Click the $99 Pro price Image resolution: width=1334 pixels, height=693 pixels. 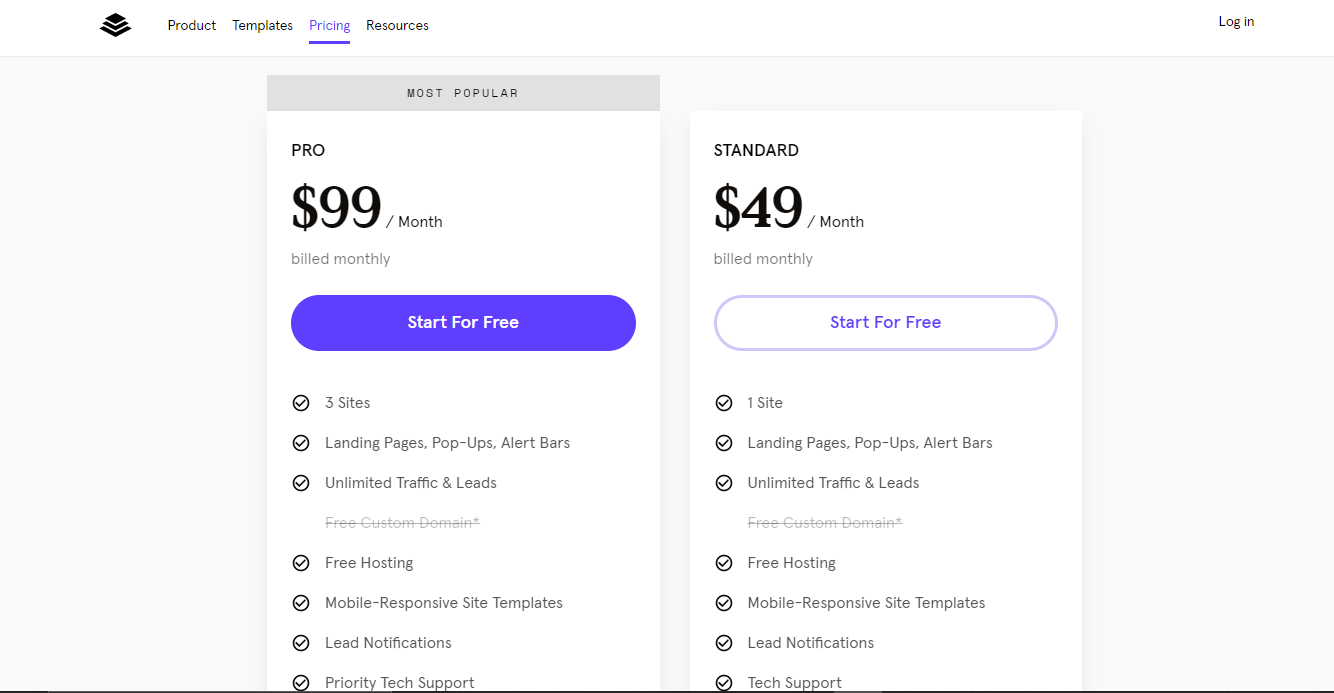(x=337, y=209)
